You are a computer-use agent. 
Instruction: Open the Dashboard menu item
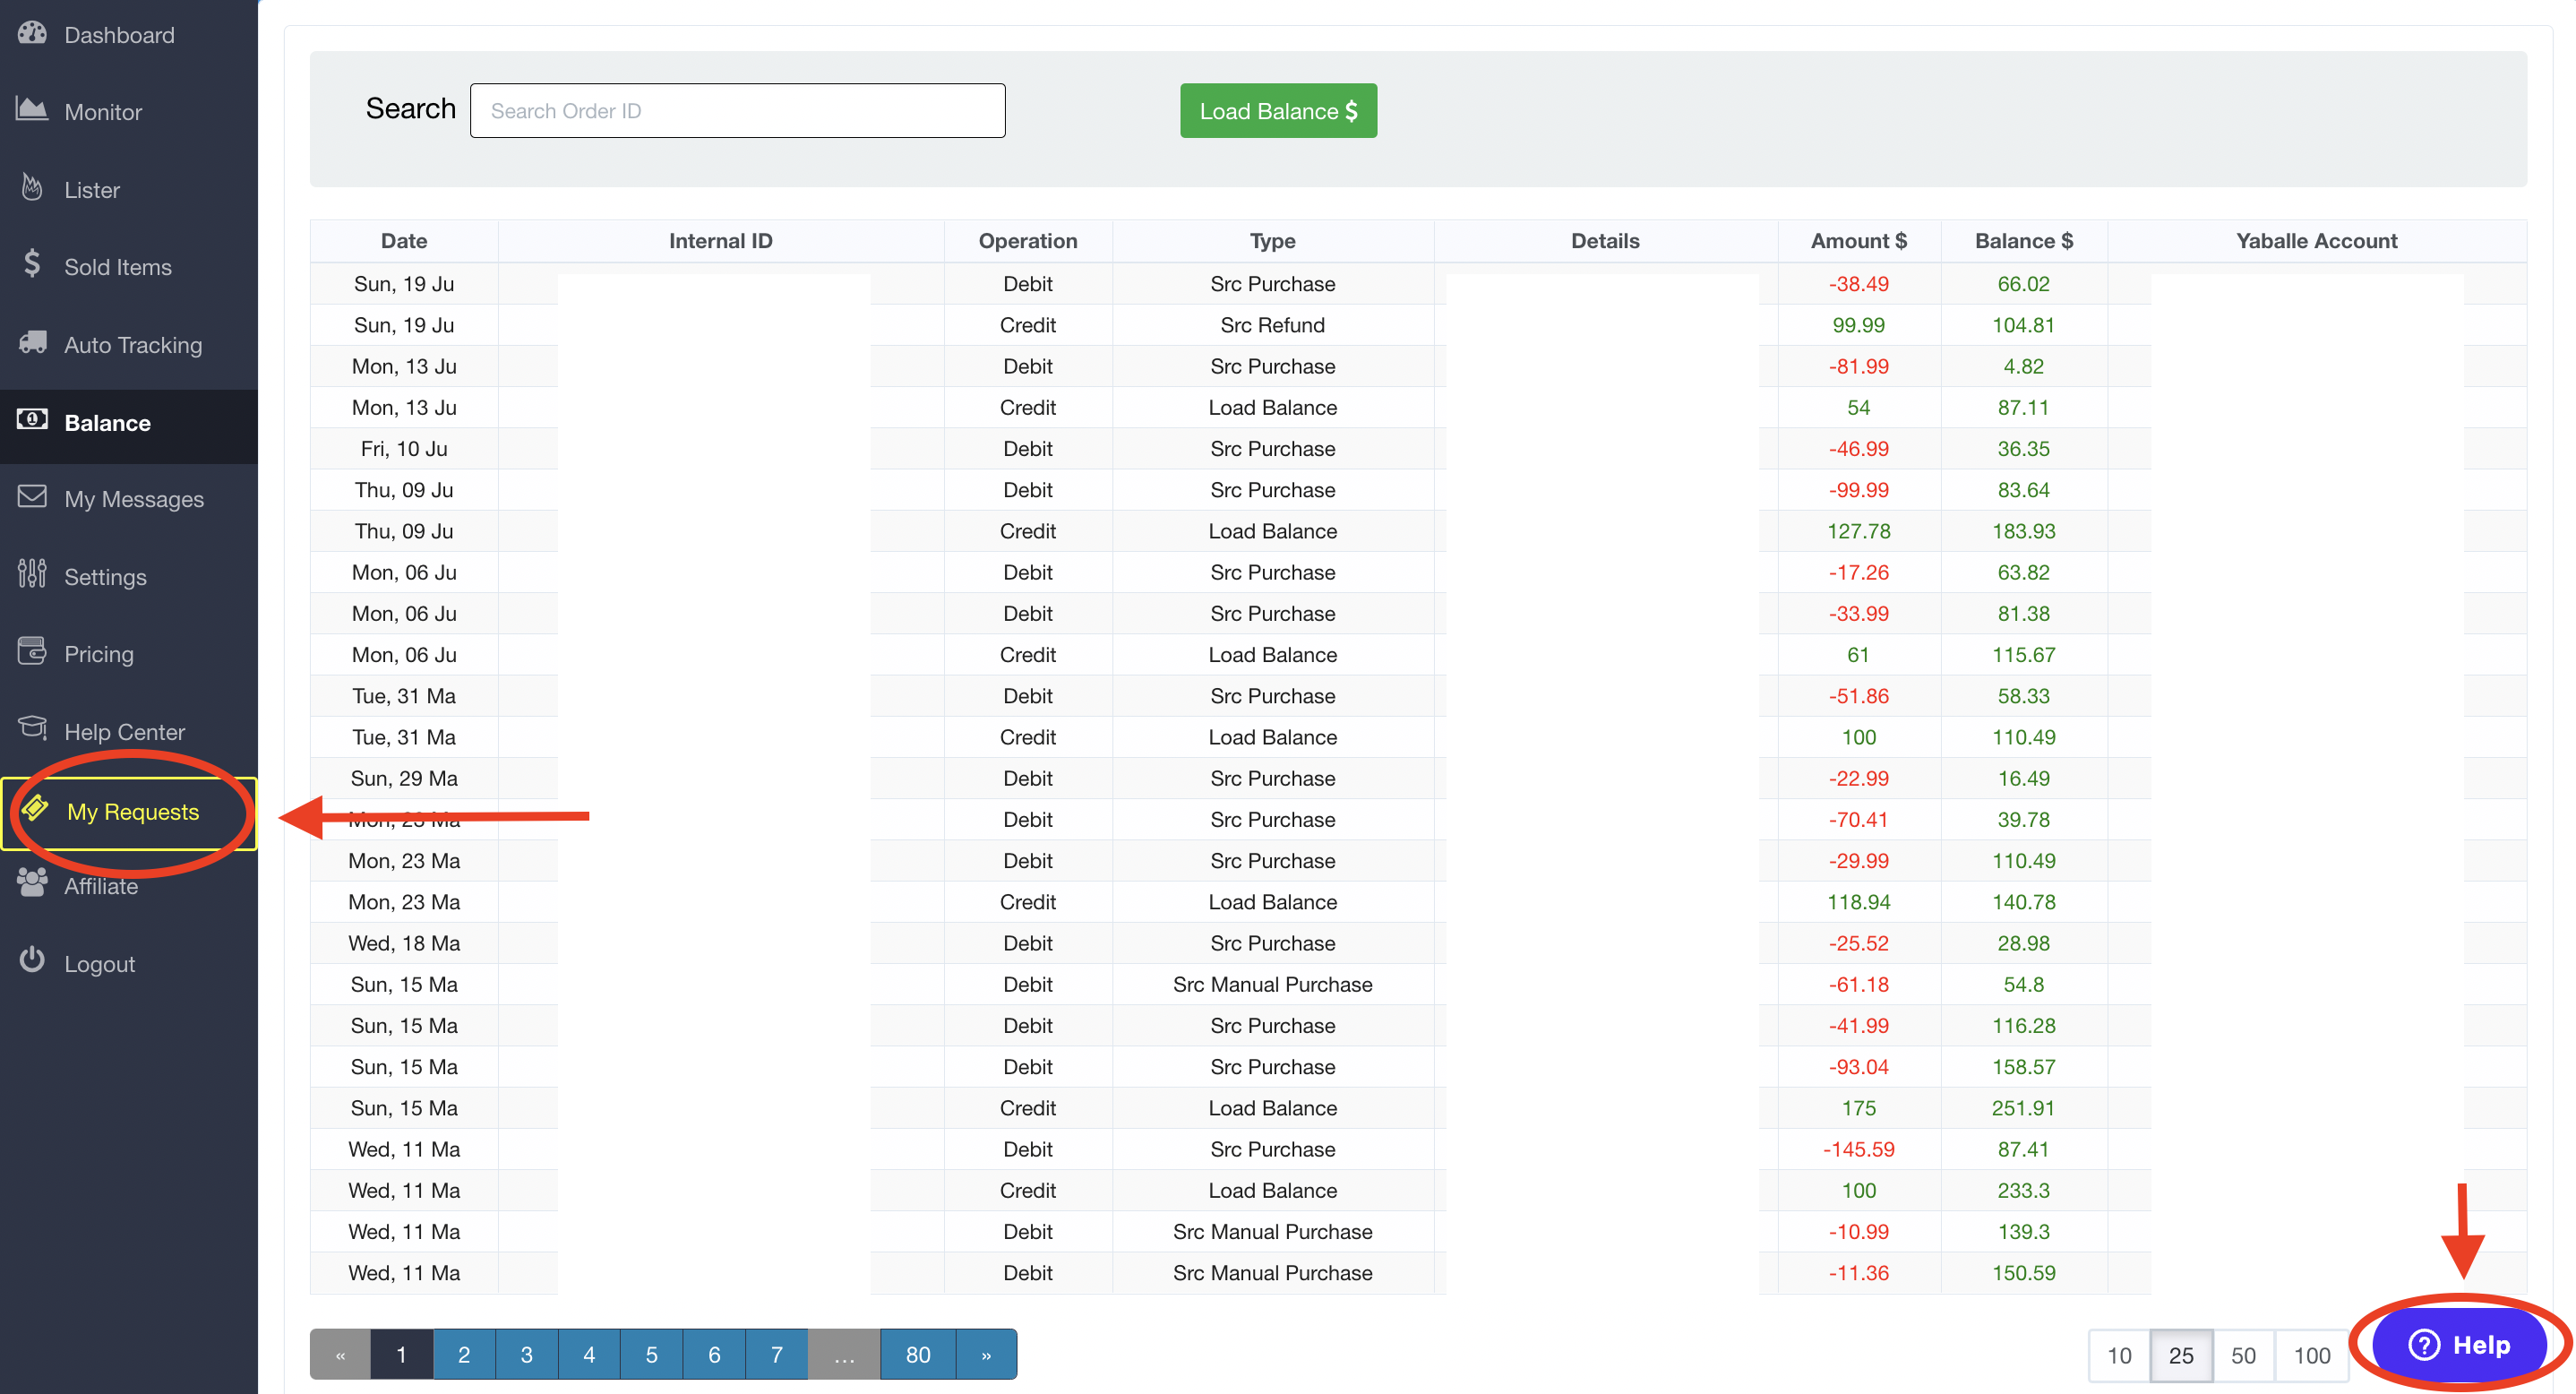point(129,35)
